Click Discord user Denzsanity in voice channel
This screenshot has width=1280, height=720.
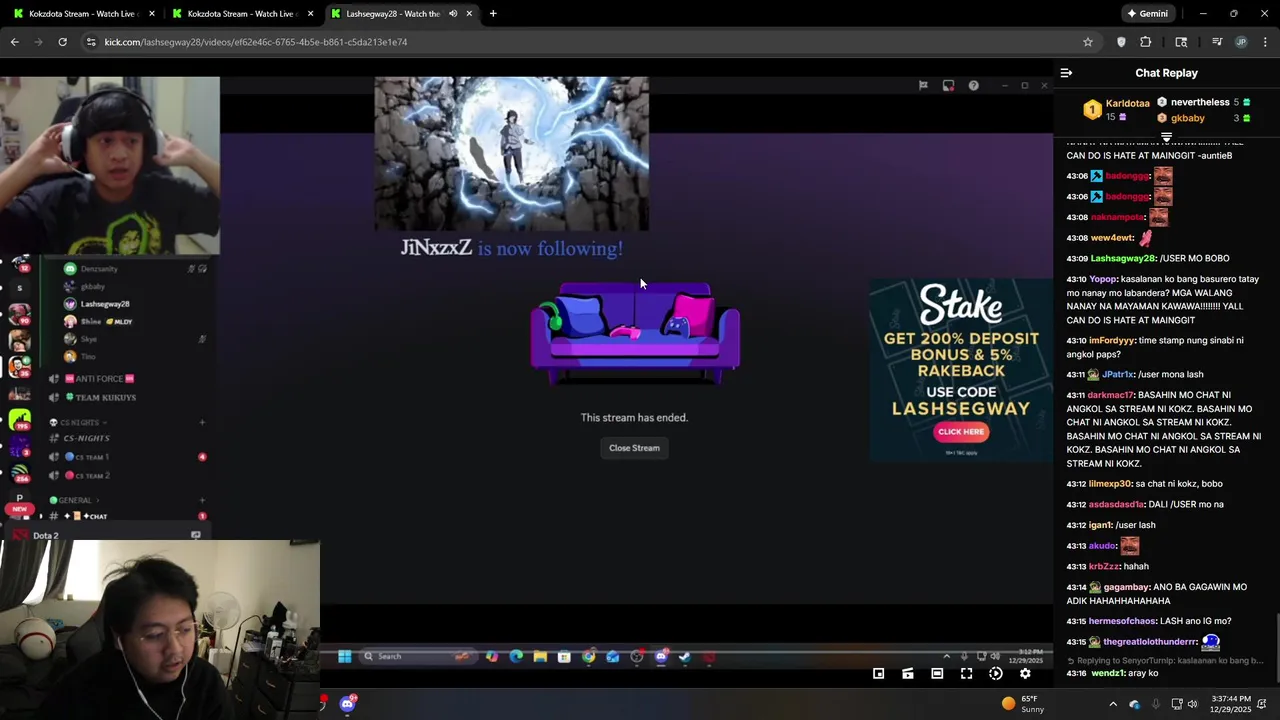[x=99, y=269]
